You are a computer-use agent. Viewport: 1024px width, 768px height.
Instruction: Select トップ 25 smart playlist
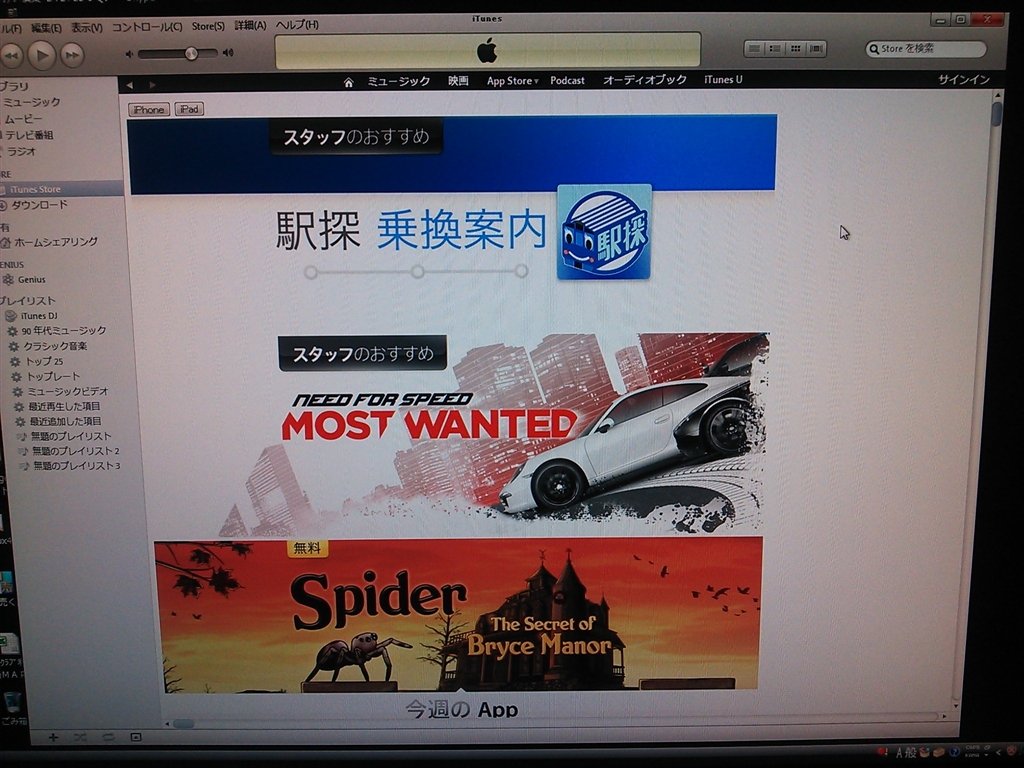[44, 361]
